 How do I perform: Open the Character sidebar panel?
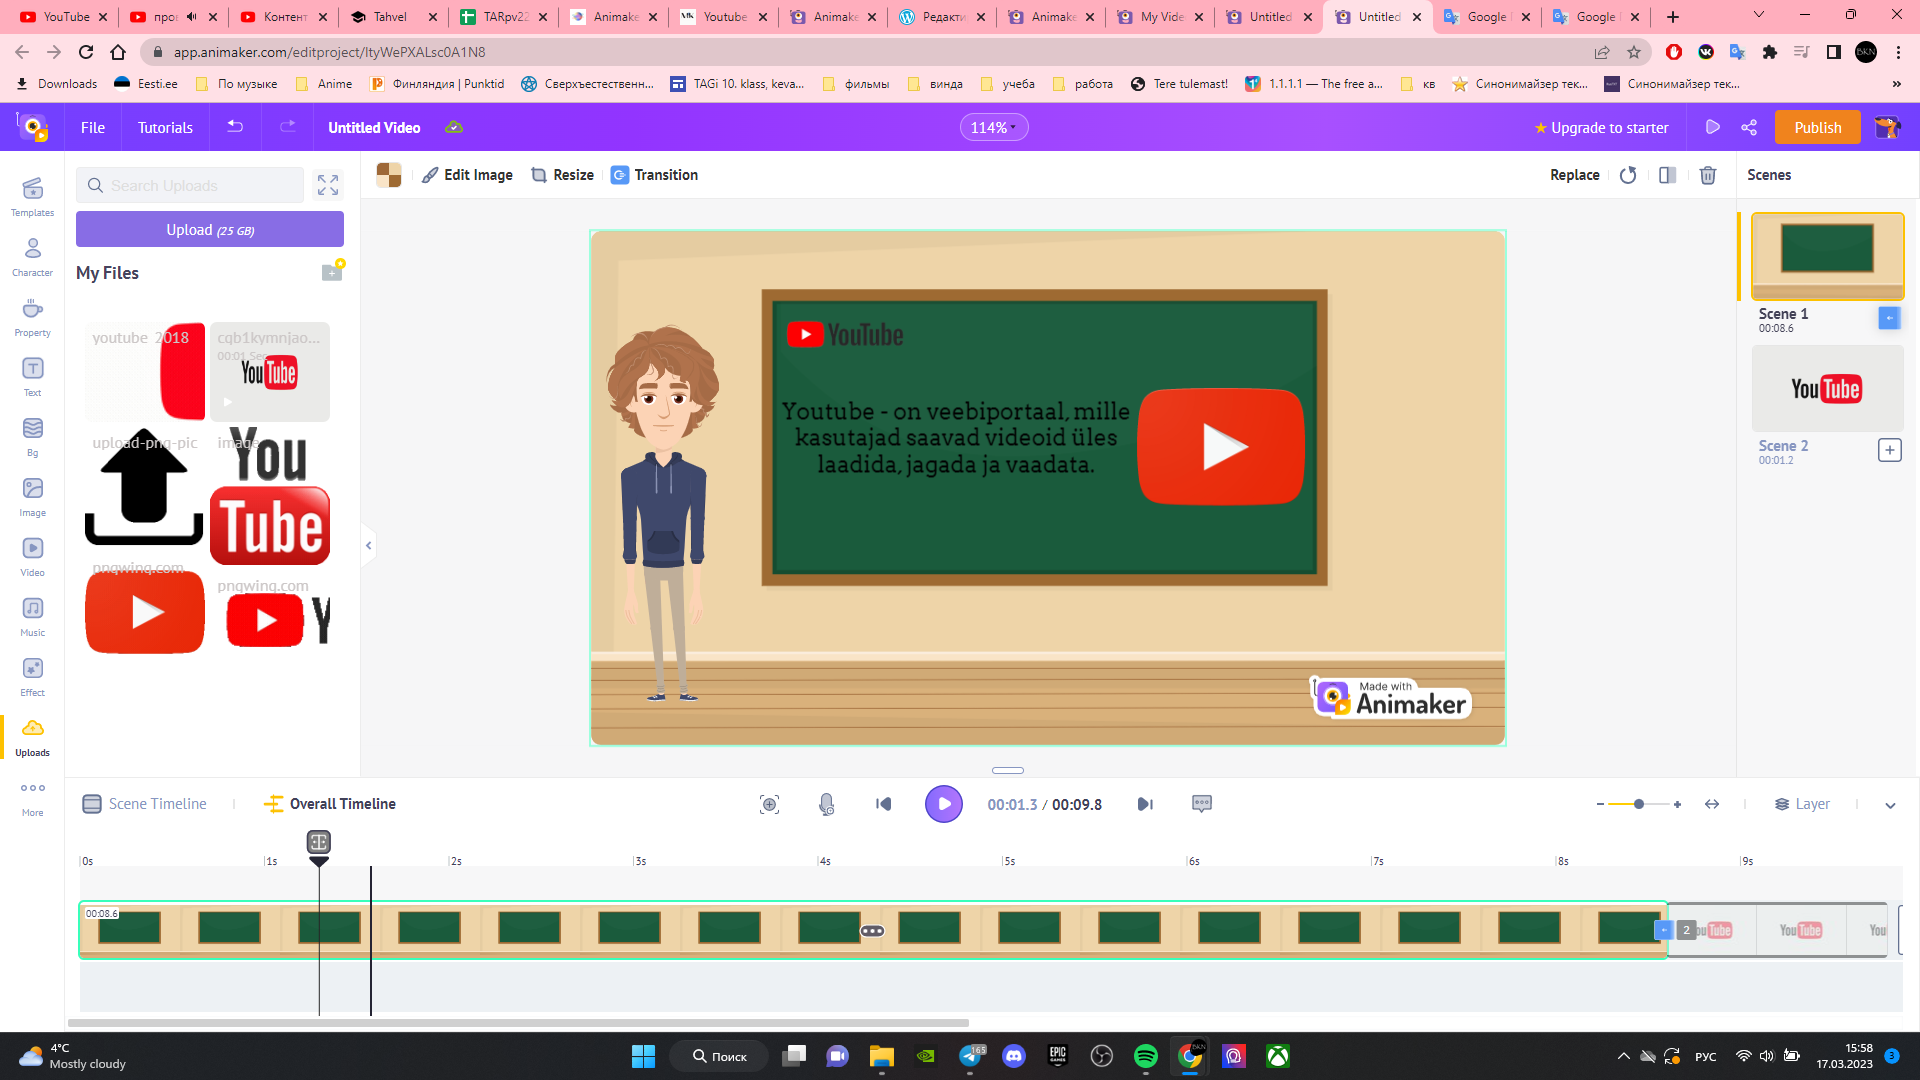click(x=32, y=257)
